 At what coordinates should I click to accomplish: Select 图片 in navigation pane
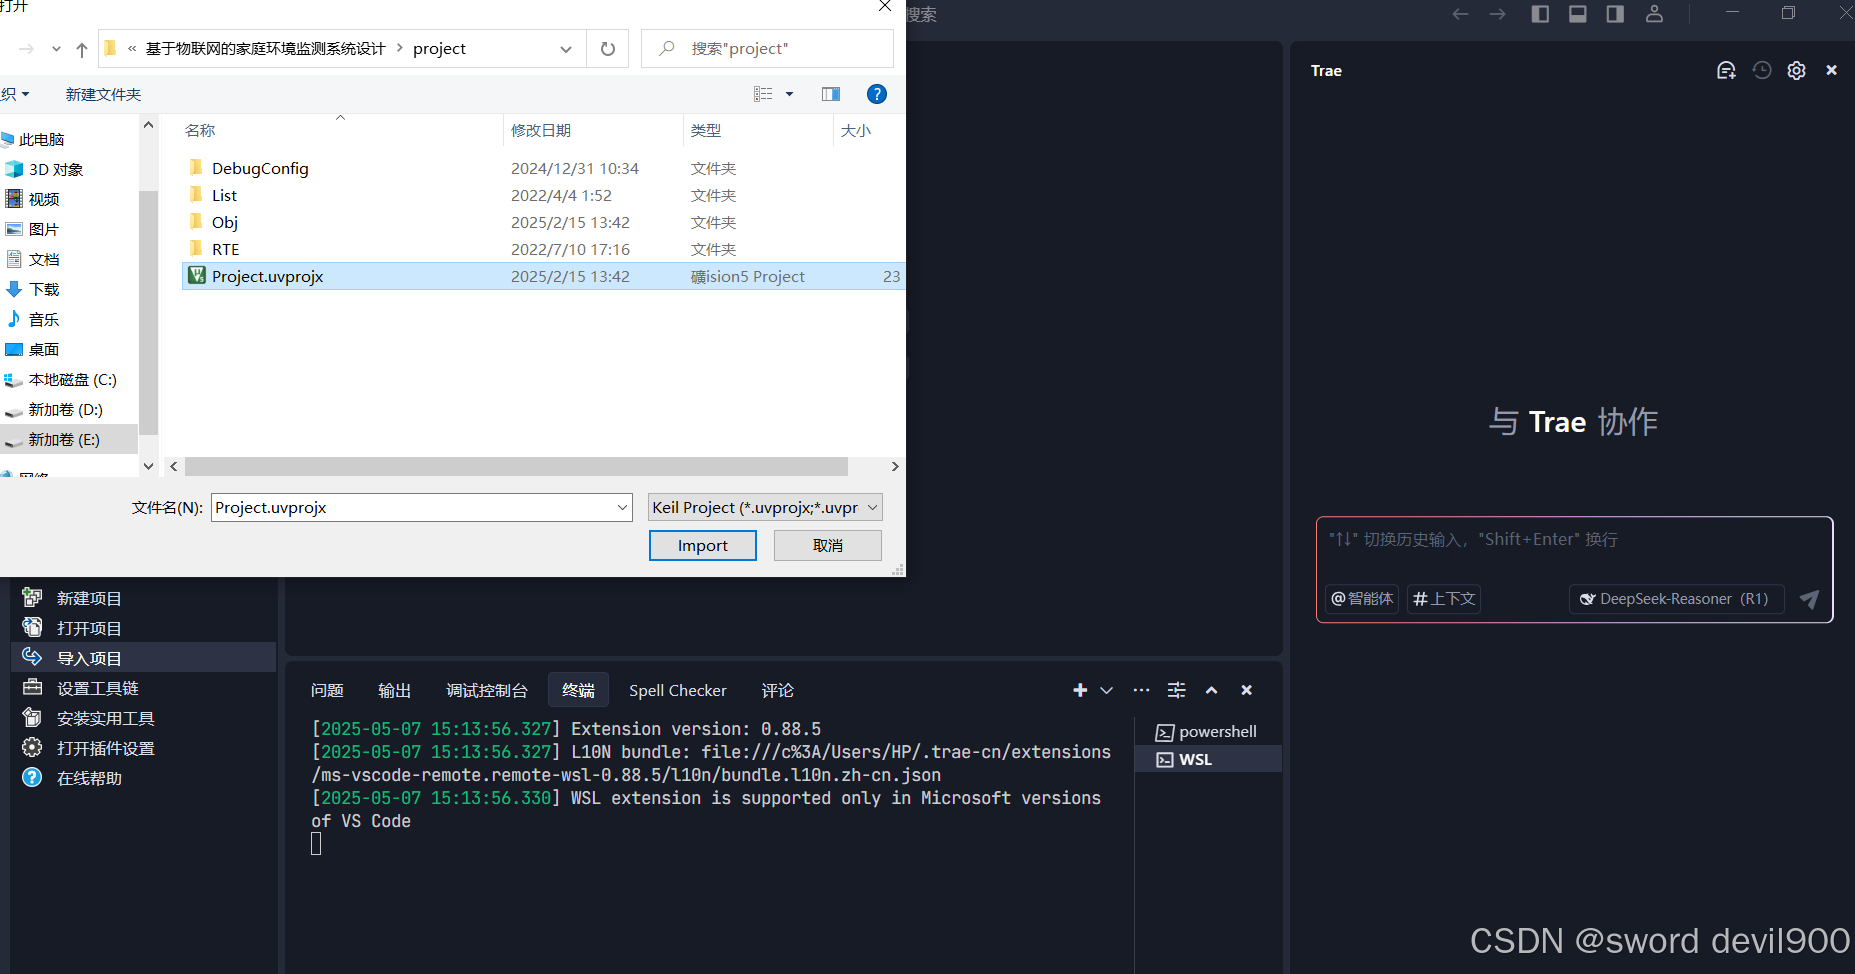click(44, 230)
